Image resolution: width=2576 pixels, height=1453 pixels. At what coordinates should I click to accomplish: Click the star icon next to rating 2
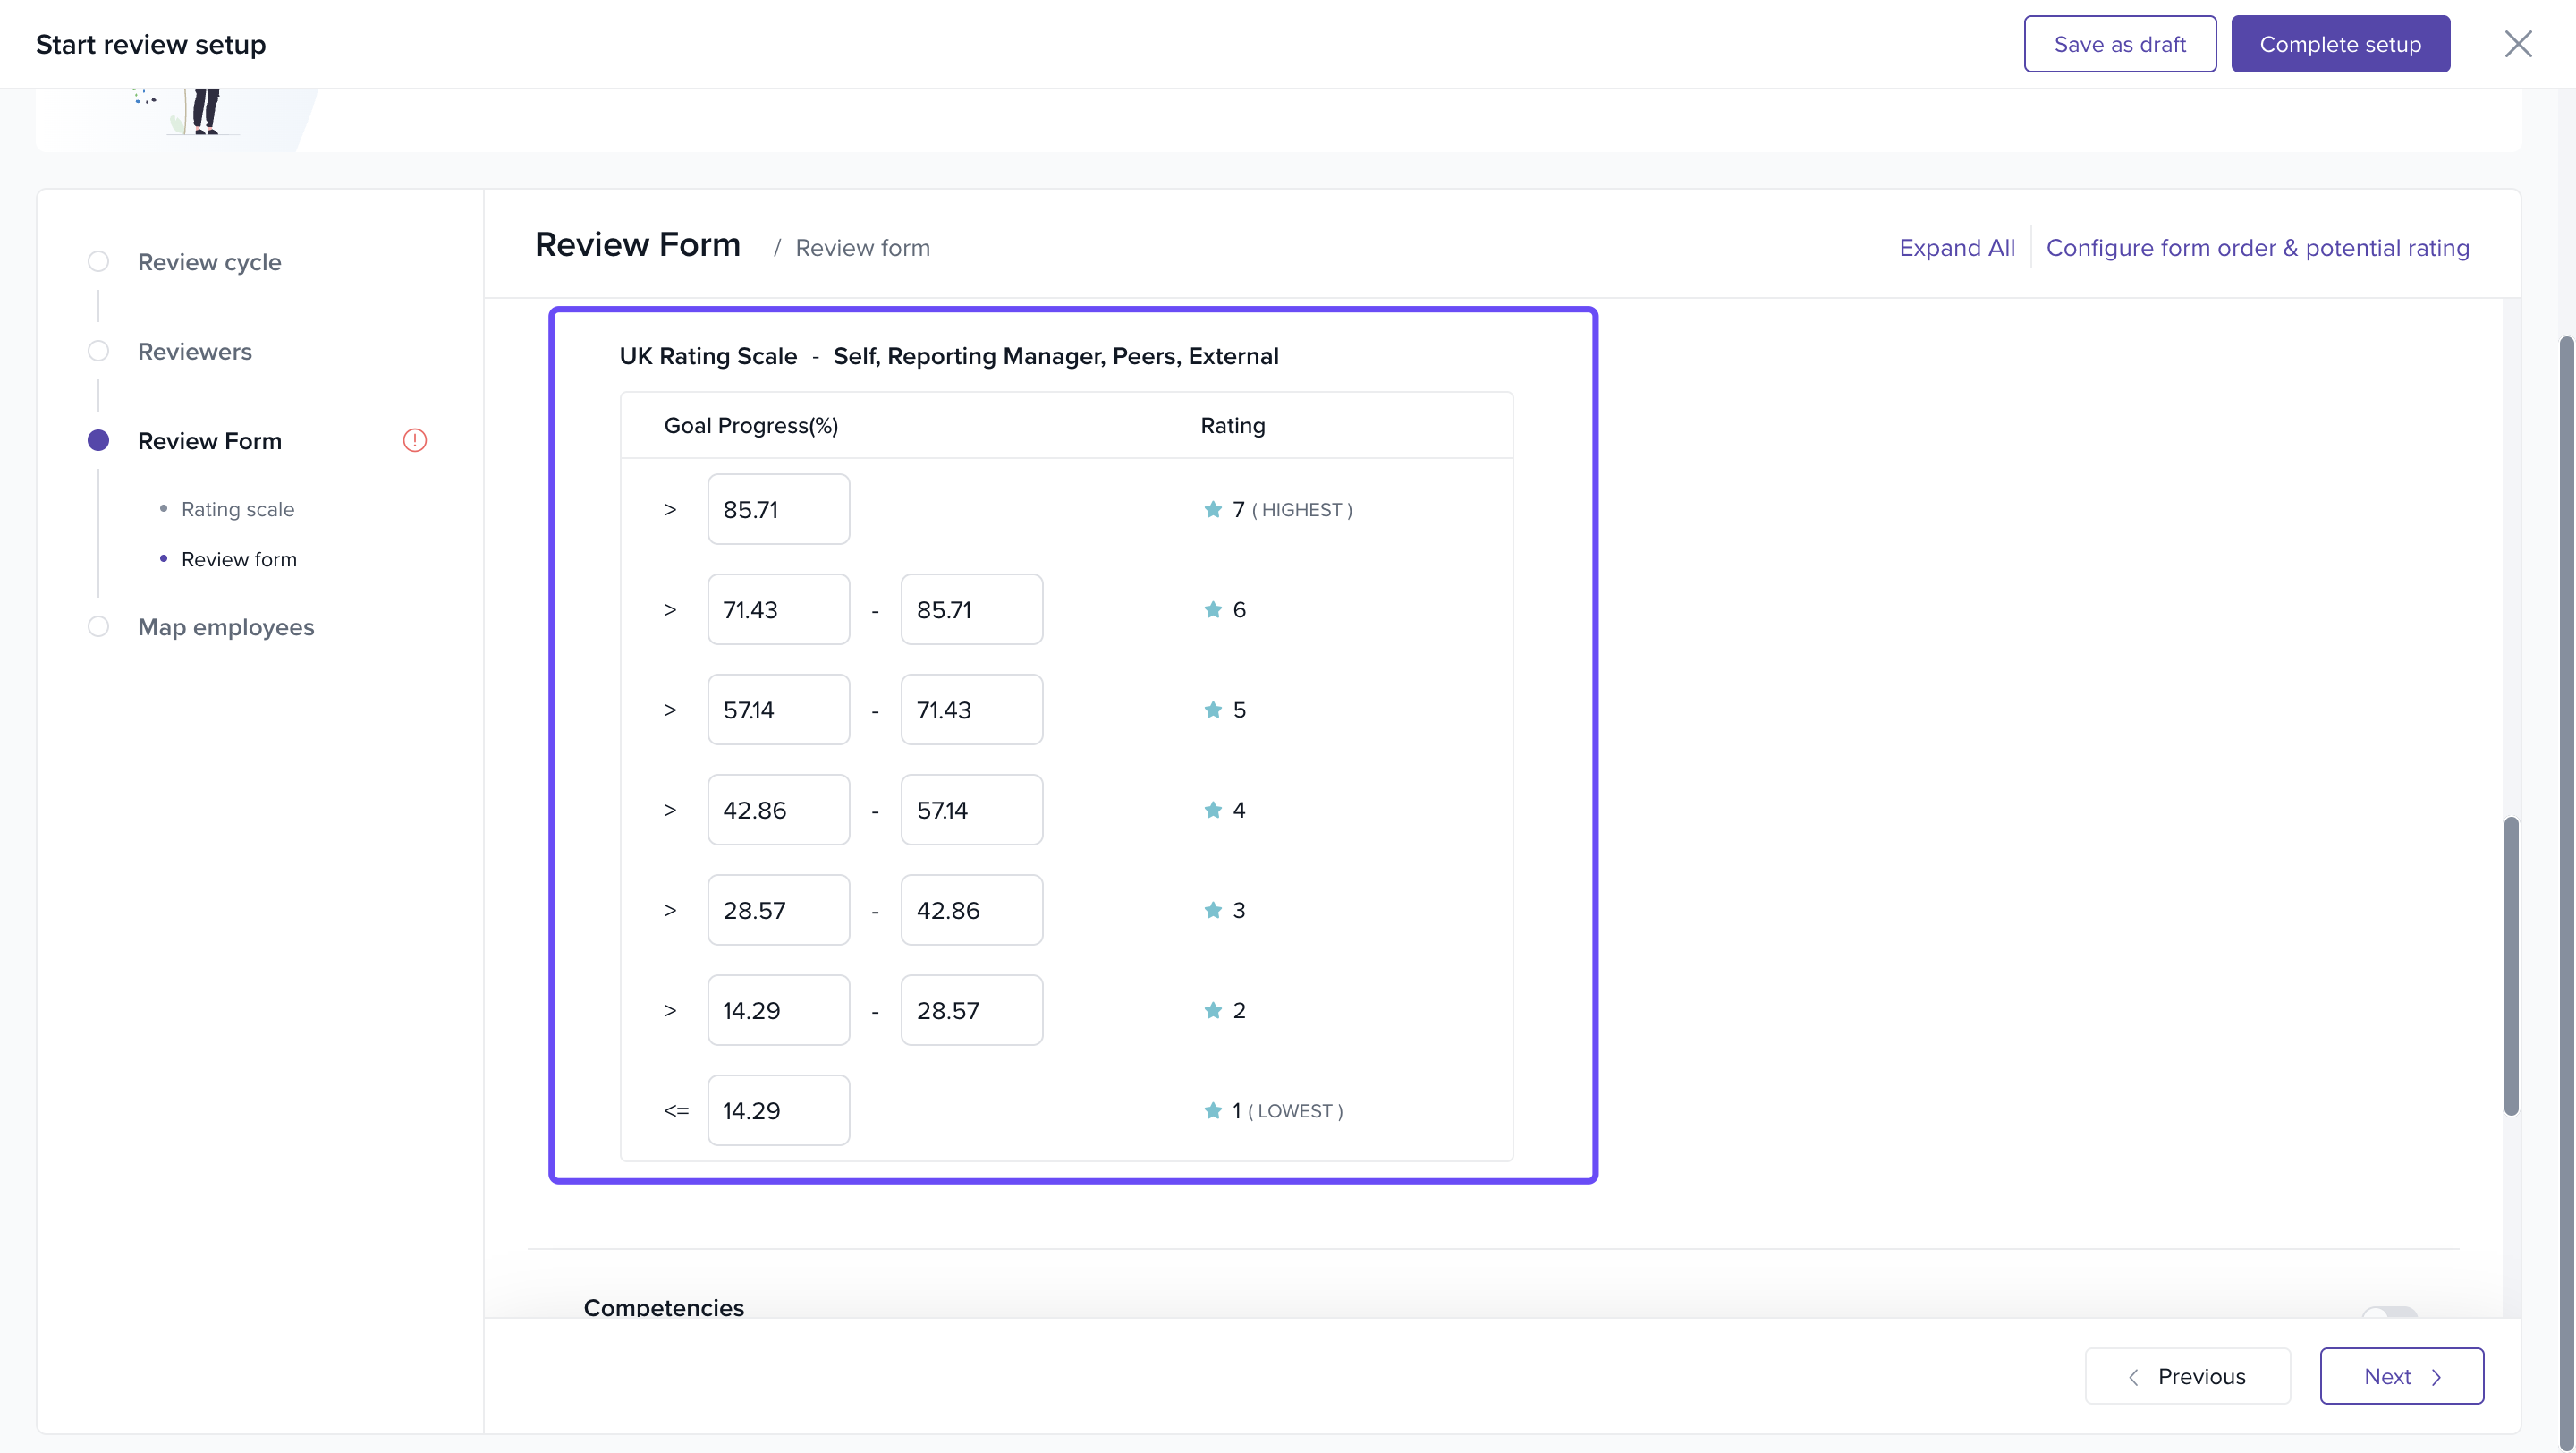click(x=1213, y=1010)
